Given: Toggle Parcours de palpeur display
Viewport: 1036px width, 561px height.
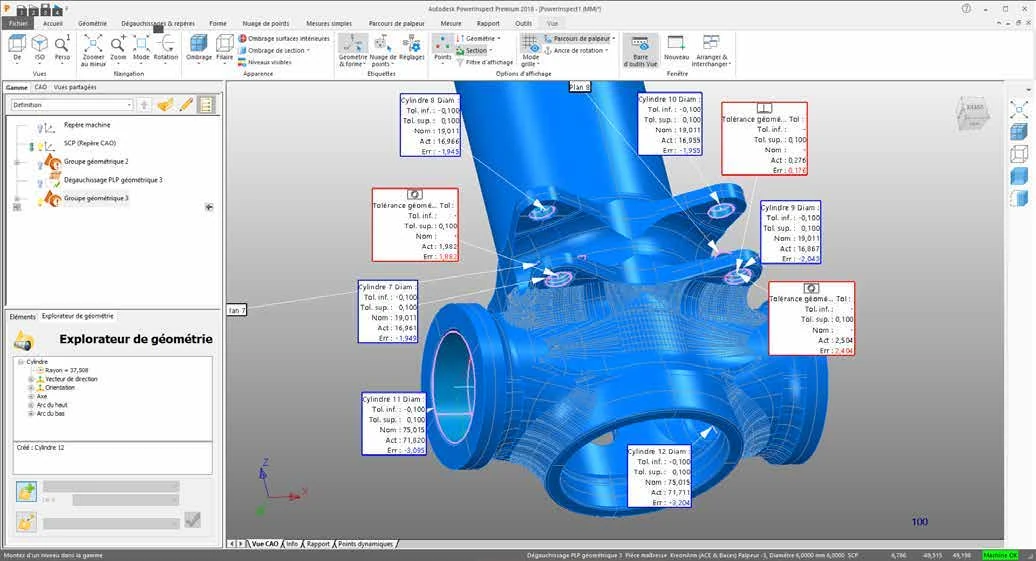Looking at the screenshot, I should click(579, 38).
